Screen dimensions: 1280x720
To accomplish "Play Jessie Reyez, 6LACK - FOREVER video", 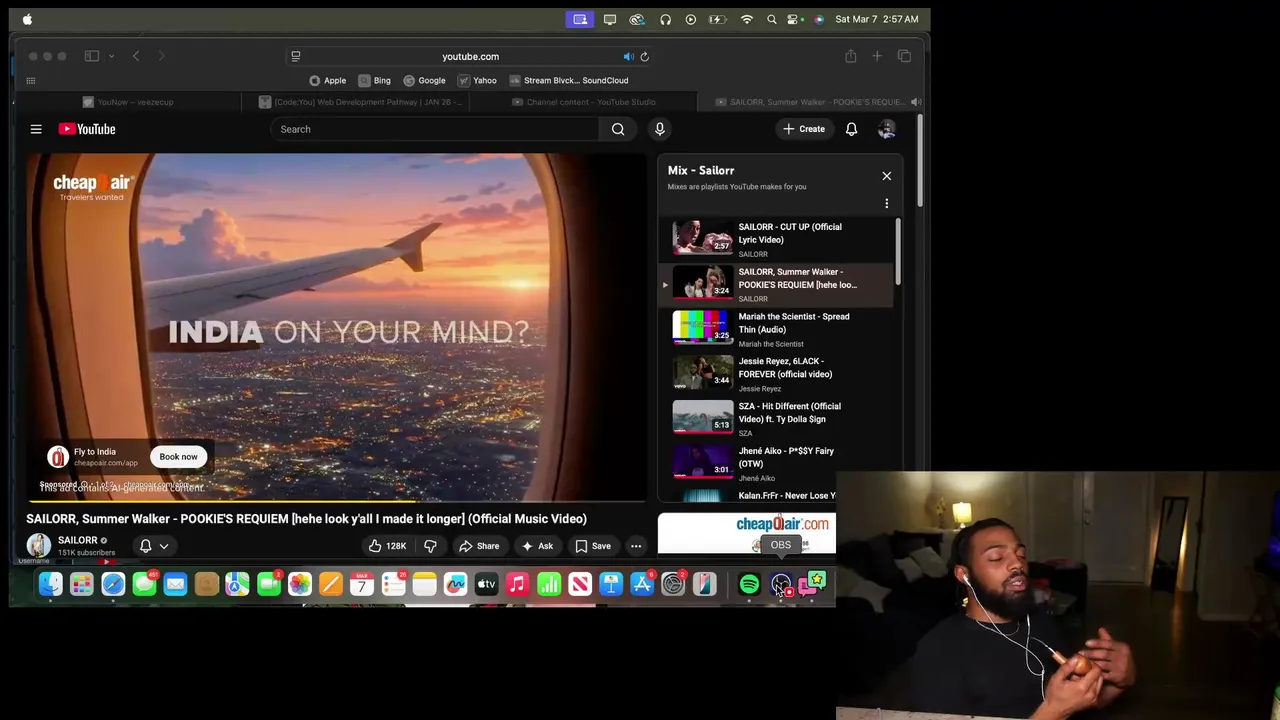I will [777, 374].
